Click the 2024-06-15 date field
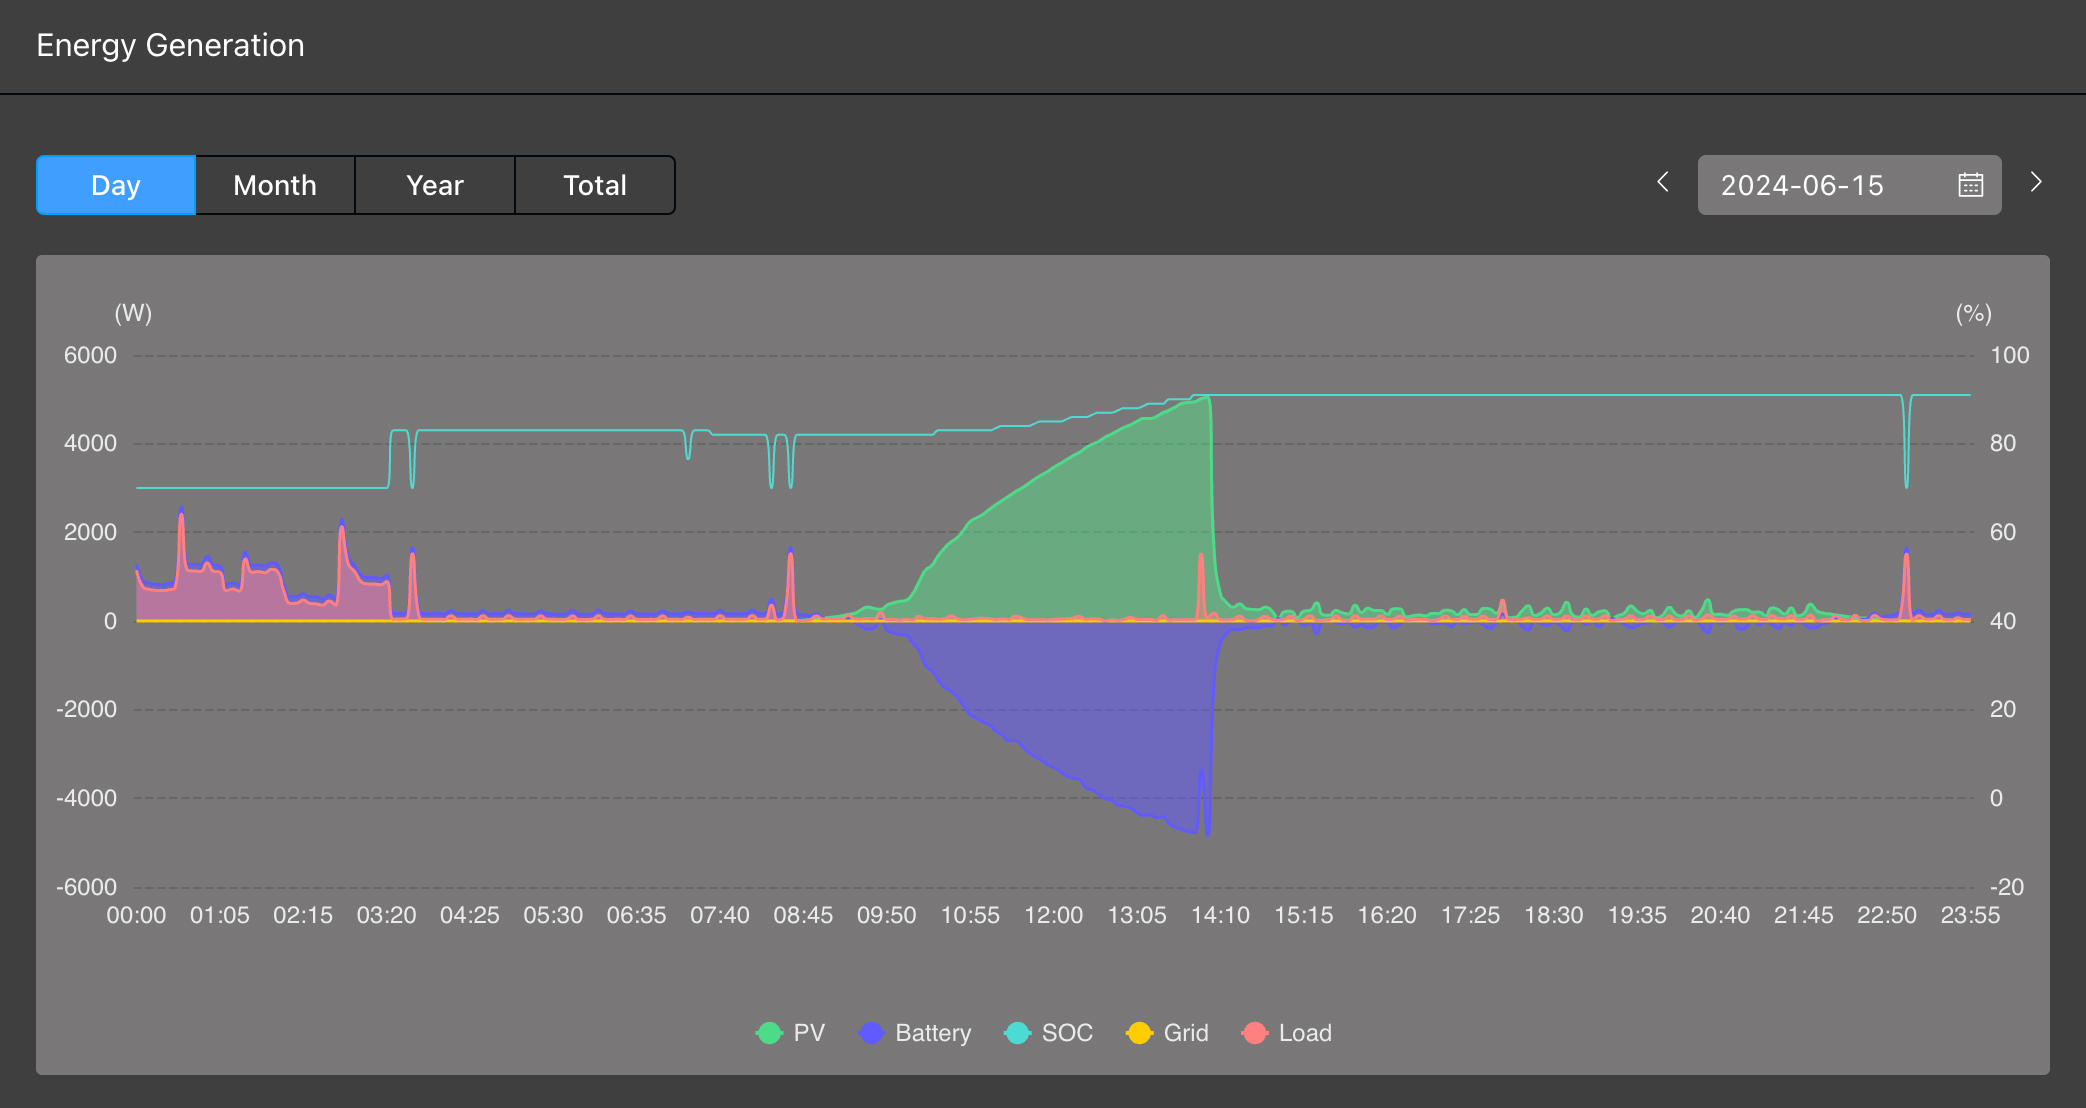 [1849, 185]
